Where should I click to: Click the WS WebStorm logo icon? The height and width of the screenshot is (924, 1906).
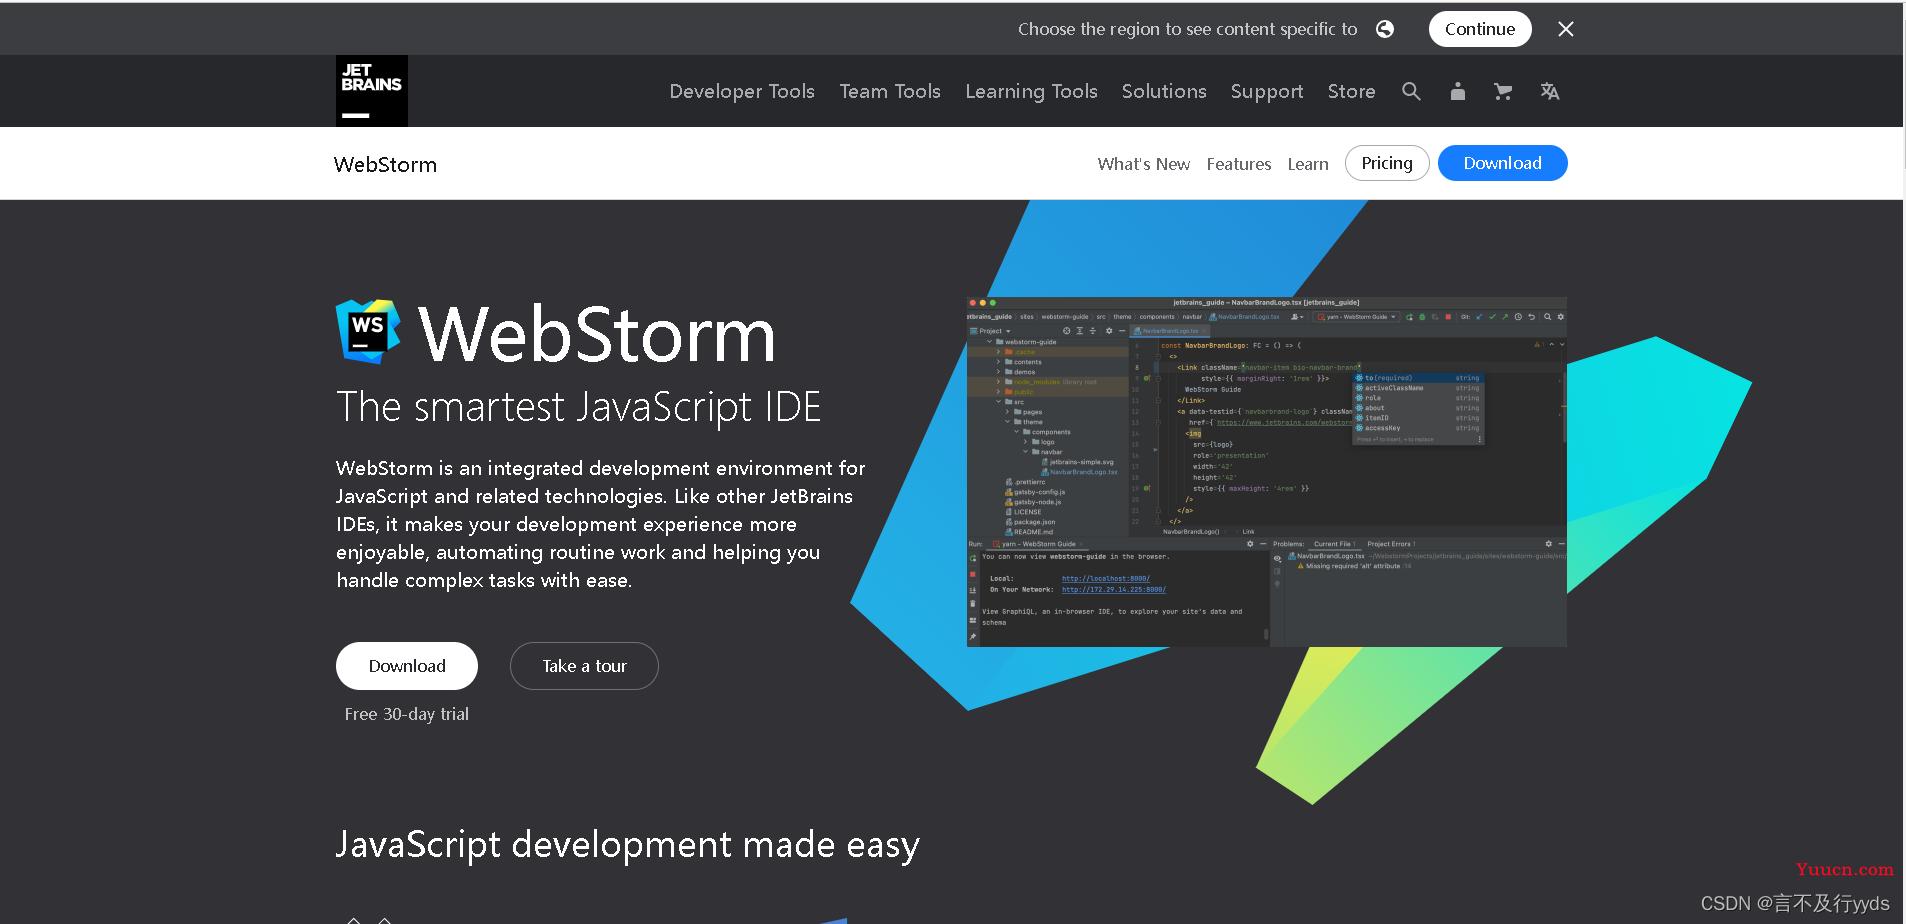pyautogui.click(x=368, y=331)
